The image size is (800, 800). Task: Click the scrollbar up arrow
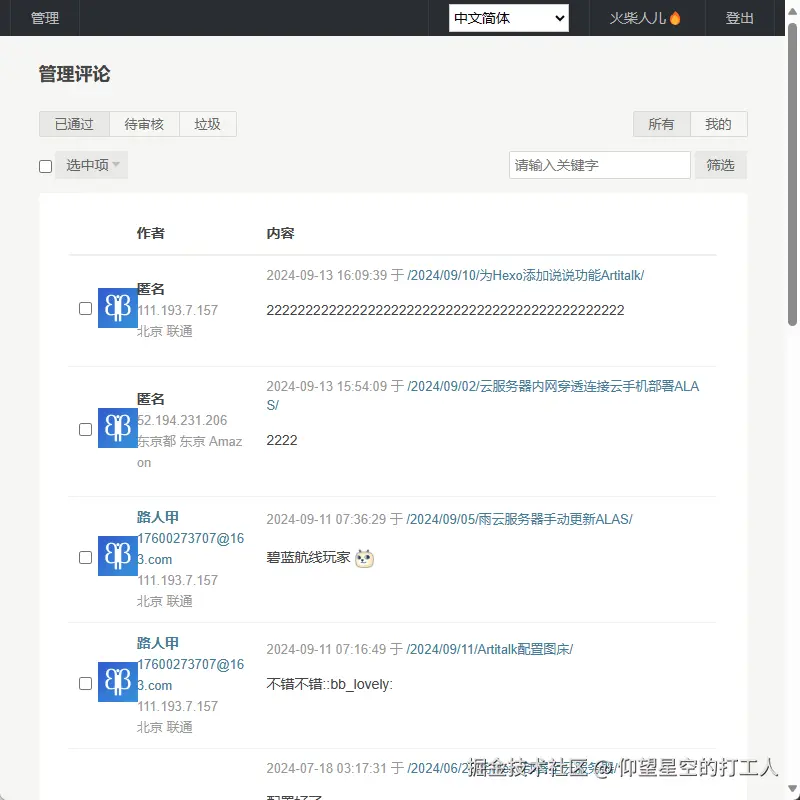click(x=792, y=11)
